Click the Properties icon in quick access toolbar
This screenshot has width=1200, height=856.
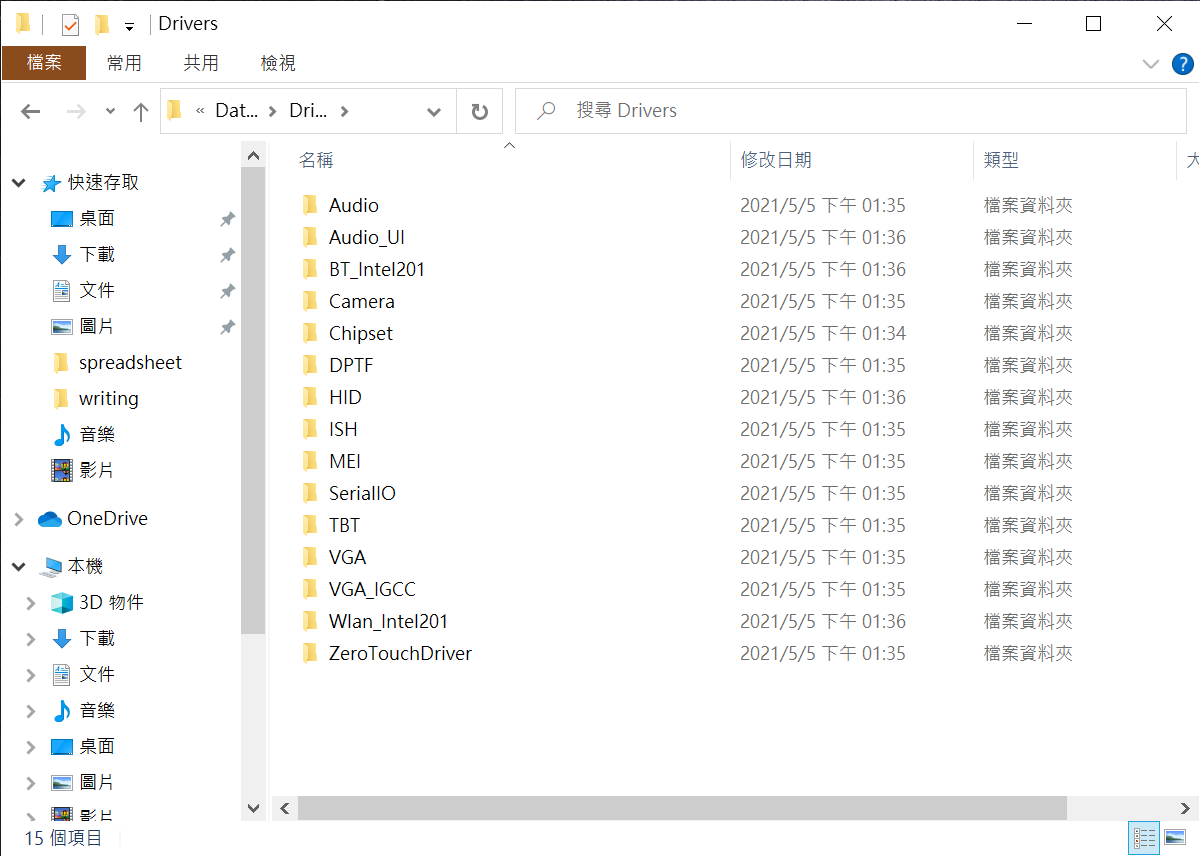click(70, 24)
